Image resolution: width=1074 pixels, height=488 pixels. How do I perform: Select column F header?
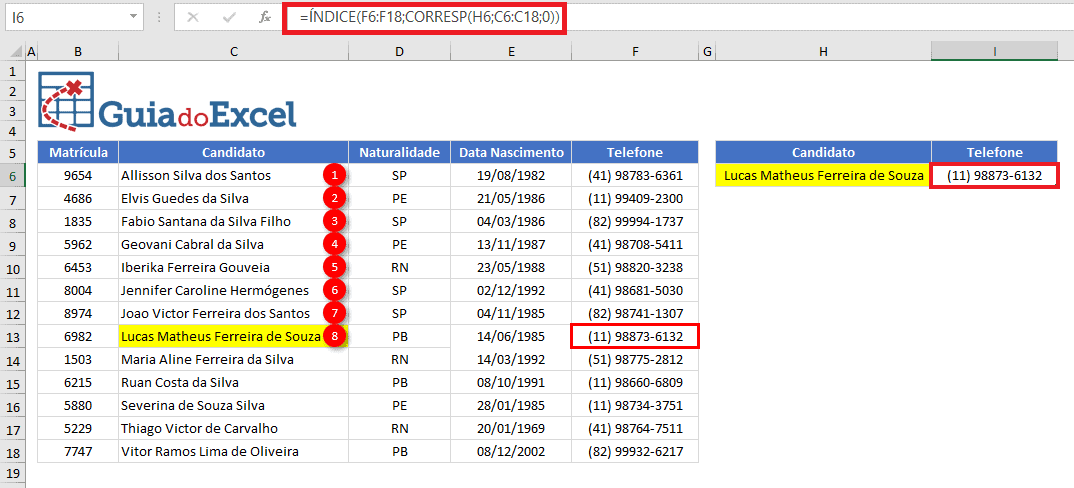coord(635,51)
